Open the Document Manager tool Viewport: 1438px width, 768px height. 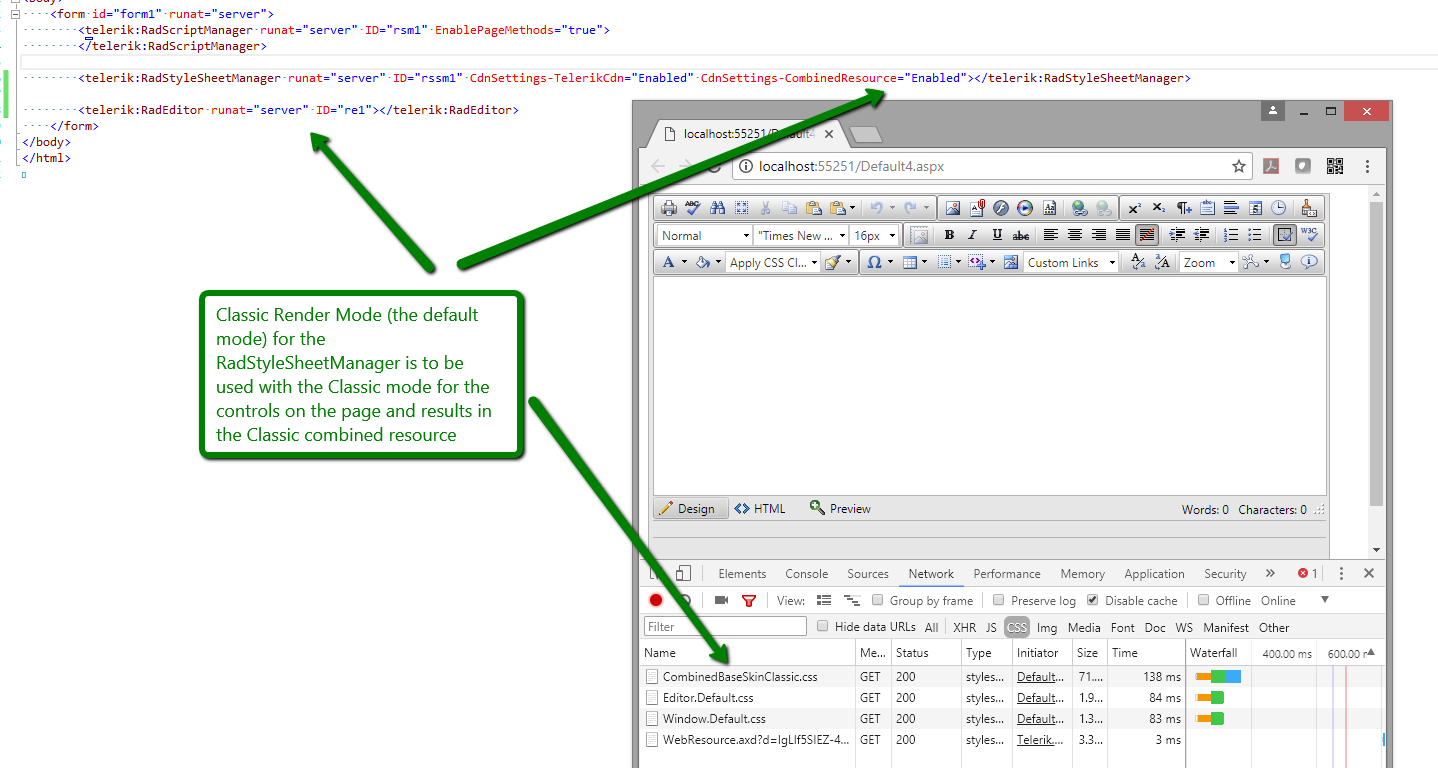(x=976, y=208)
